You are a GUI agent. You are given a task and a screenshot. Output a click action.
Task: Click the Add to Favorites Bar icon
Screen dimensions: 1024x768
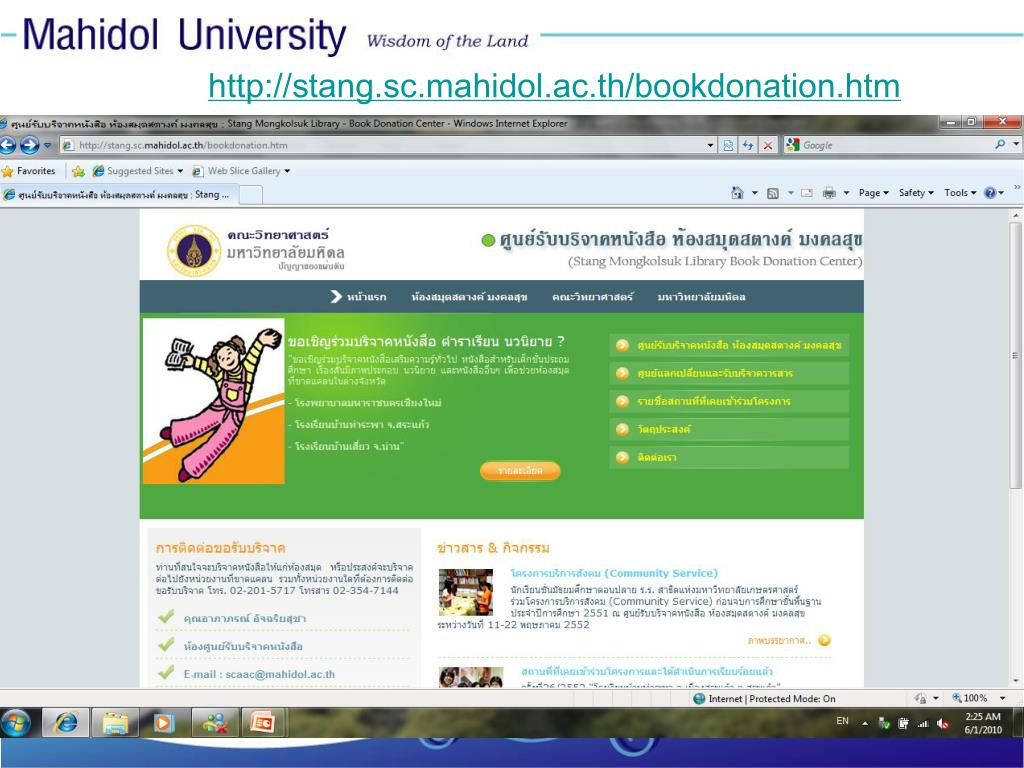click(78, 171)
